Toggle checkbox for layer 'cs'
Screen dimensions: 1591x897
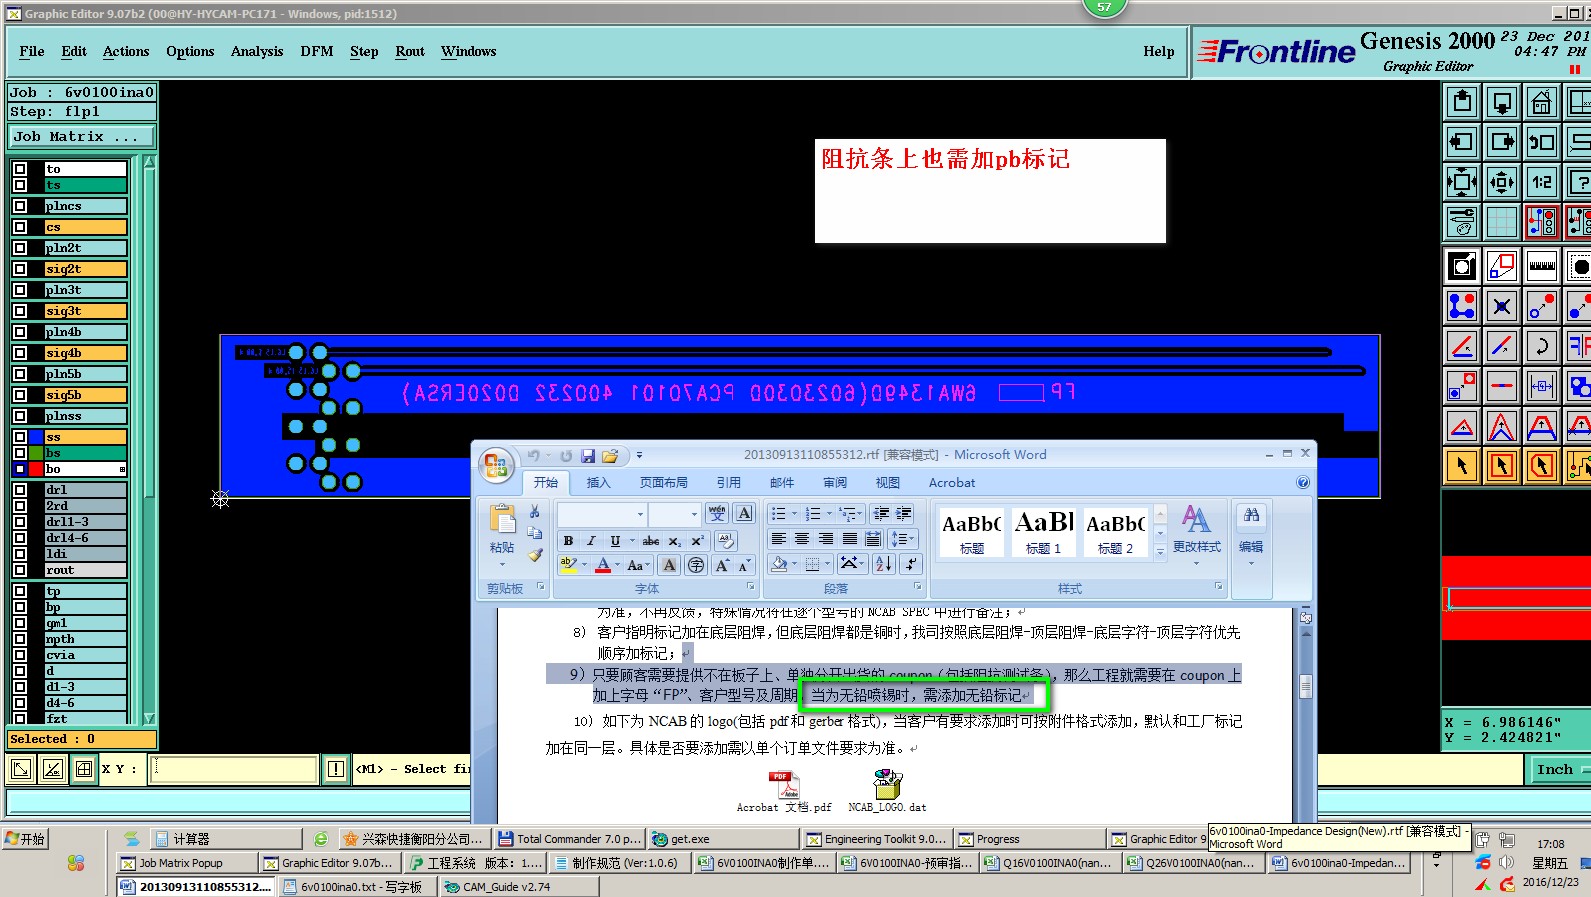(20, 227)
